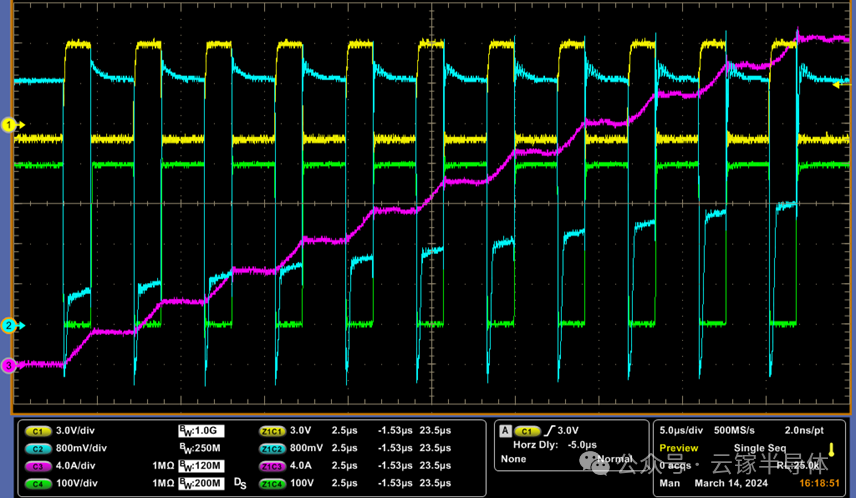Select the Z1C4 zoom badge
This screenshot has height=498, width=856.
pyautogui.click(x=272, y=484)
